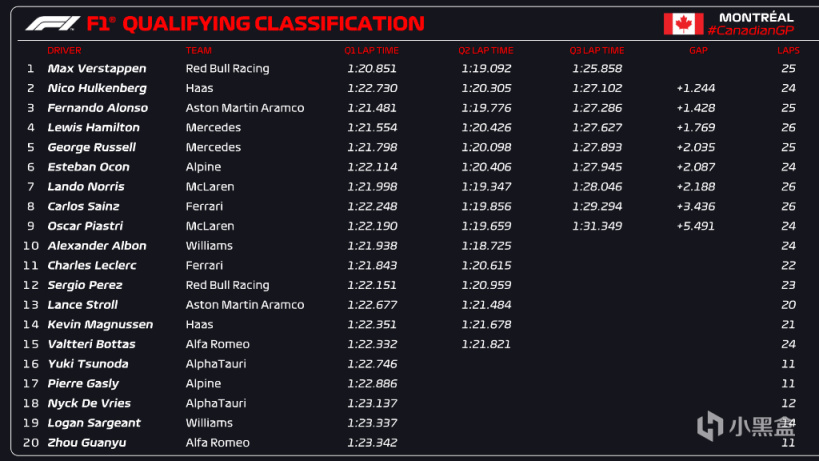The height and width of the screenshot is (461, 819).
Task: Select Max Verstappen driver name
Action: (97, 69)
